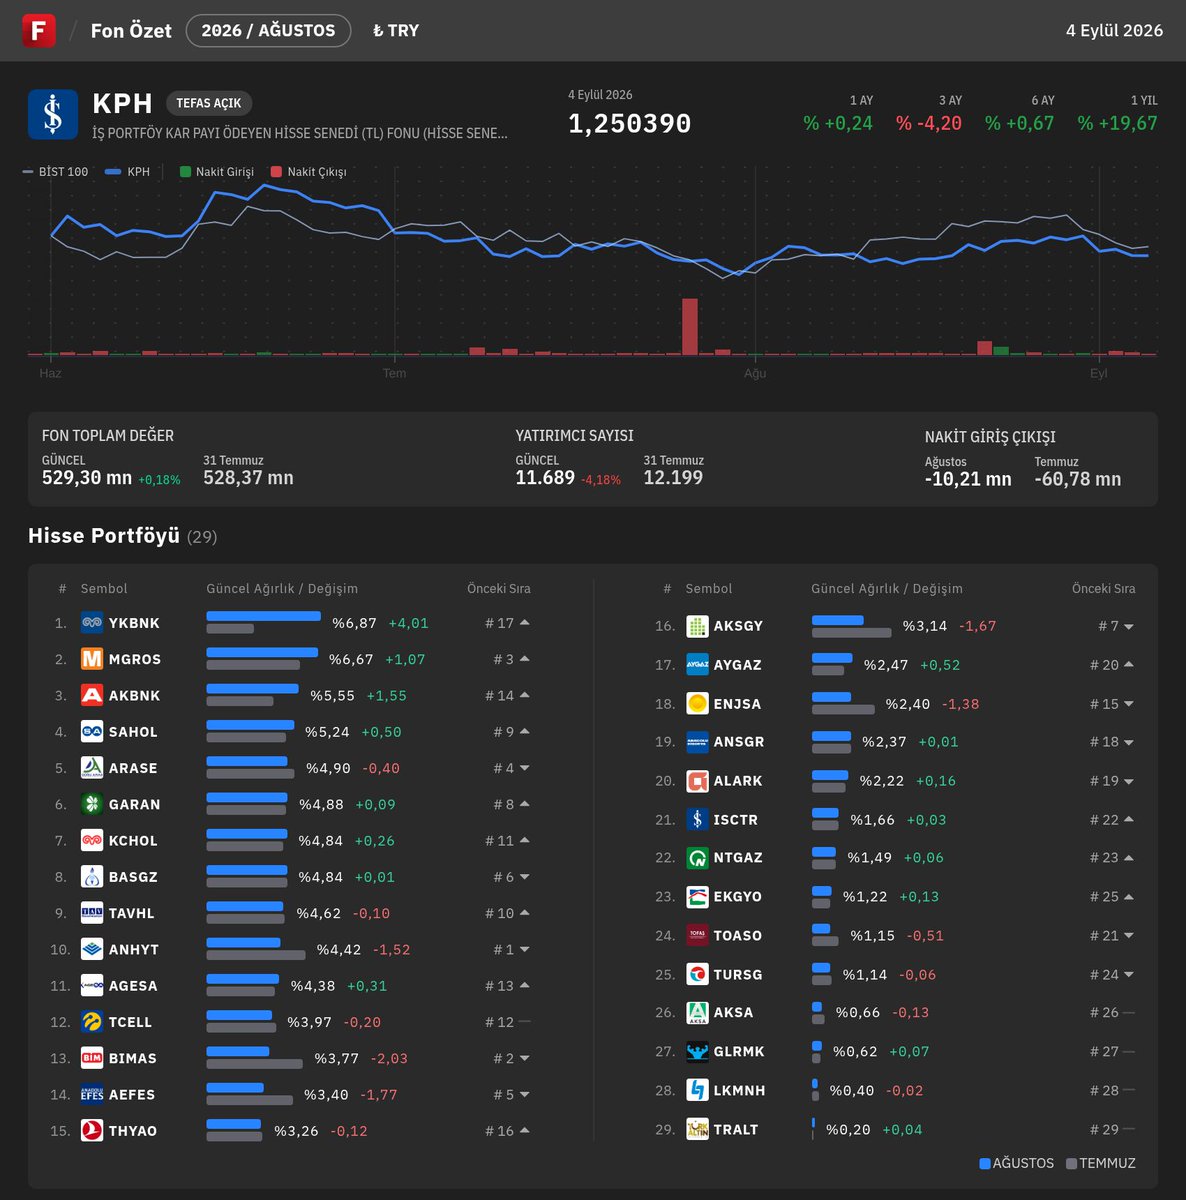This screenshot has height=1200, width=1186.
Task: Click the MGROS stock logo
Action: (92, 659)
